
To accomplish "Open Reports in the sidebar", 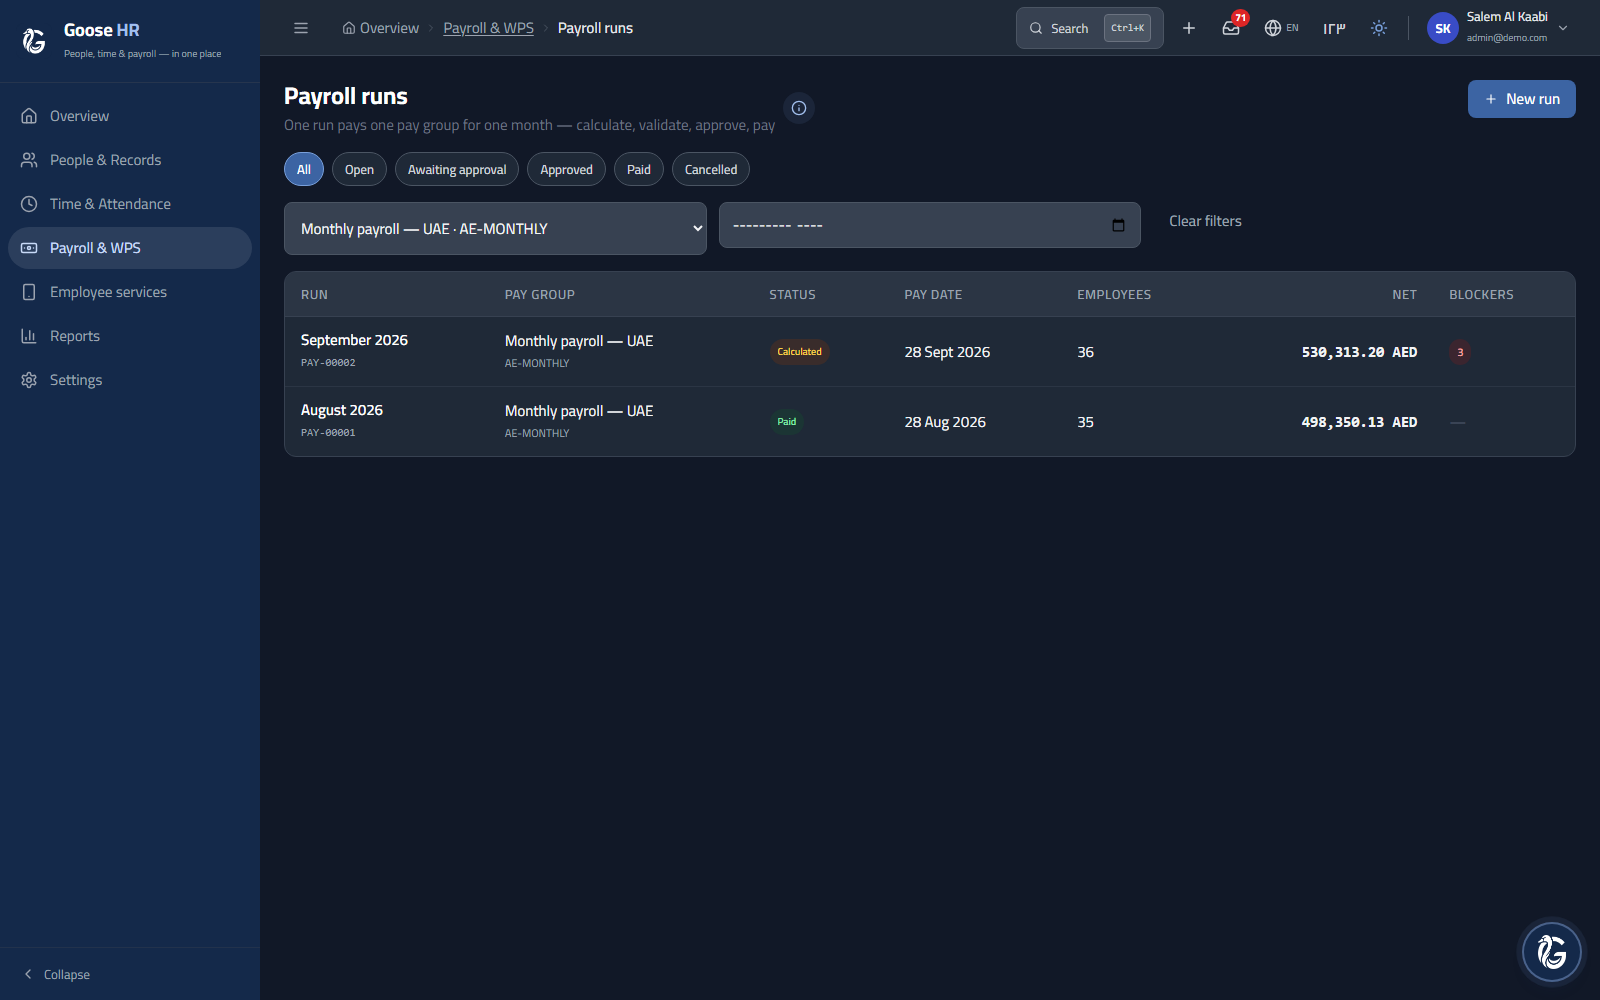I will pos(130,336).
